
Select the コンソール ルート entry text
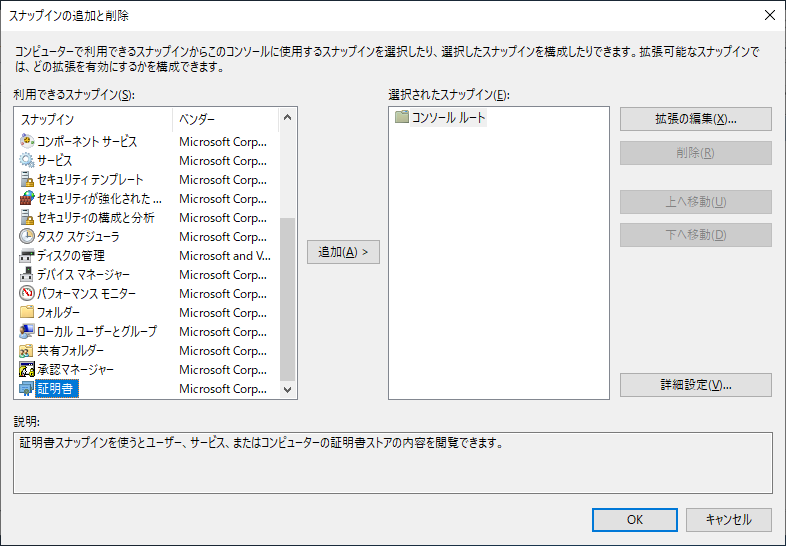coord(449,117)
